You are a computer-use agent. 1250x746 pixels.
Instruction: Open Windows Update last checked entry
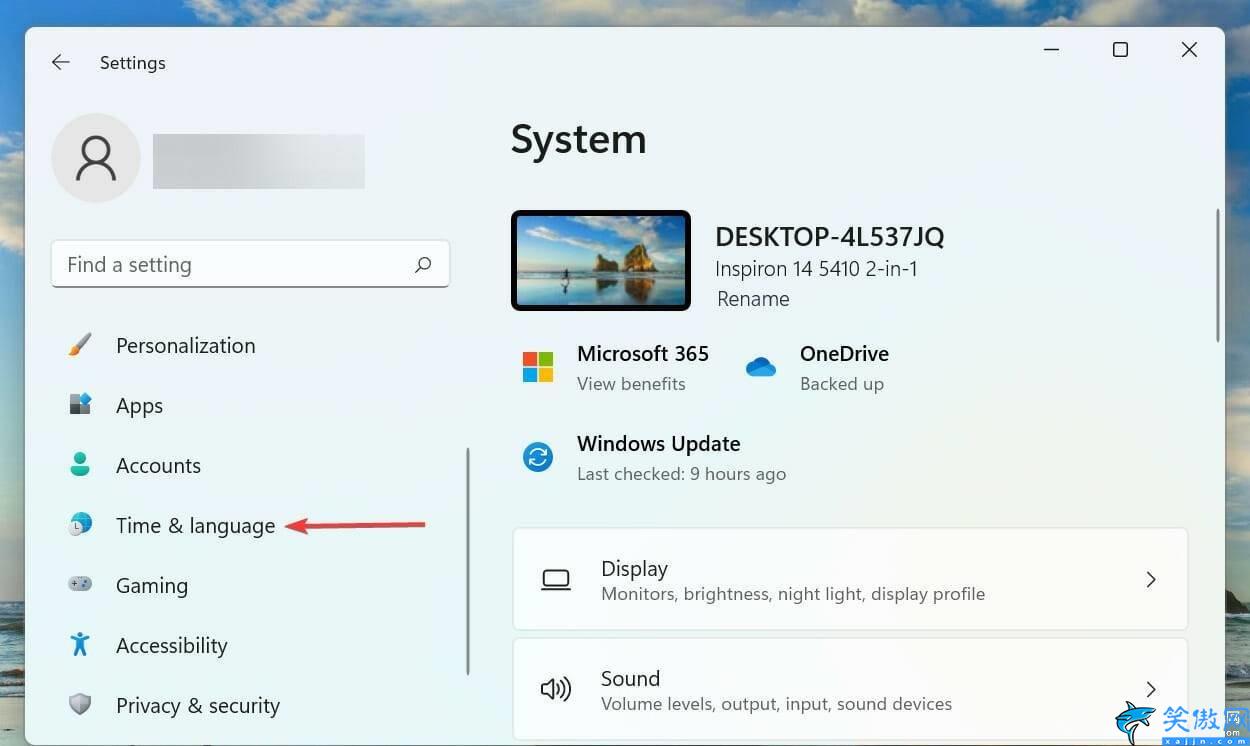click(681, 474)
